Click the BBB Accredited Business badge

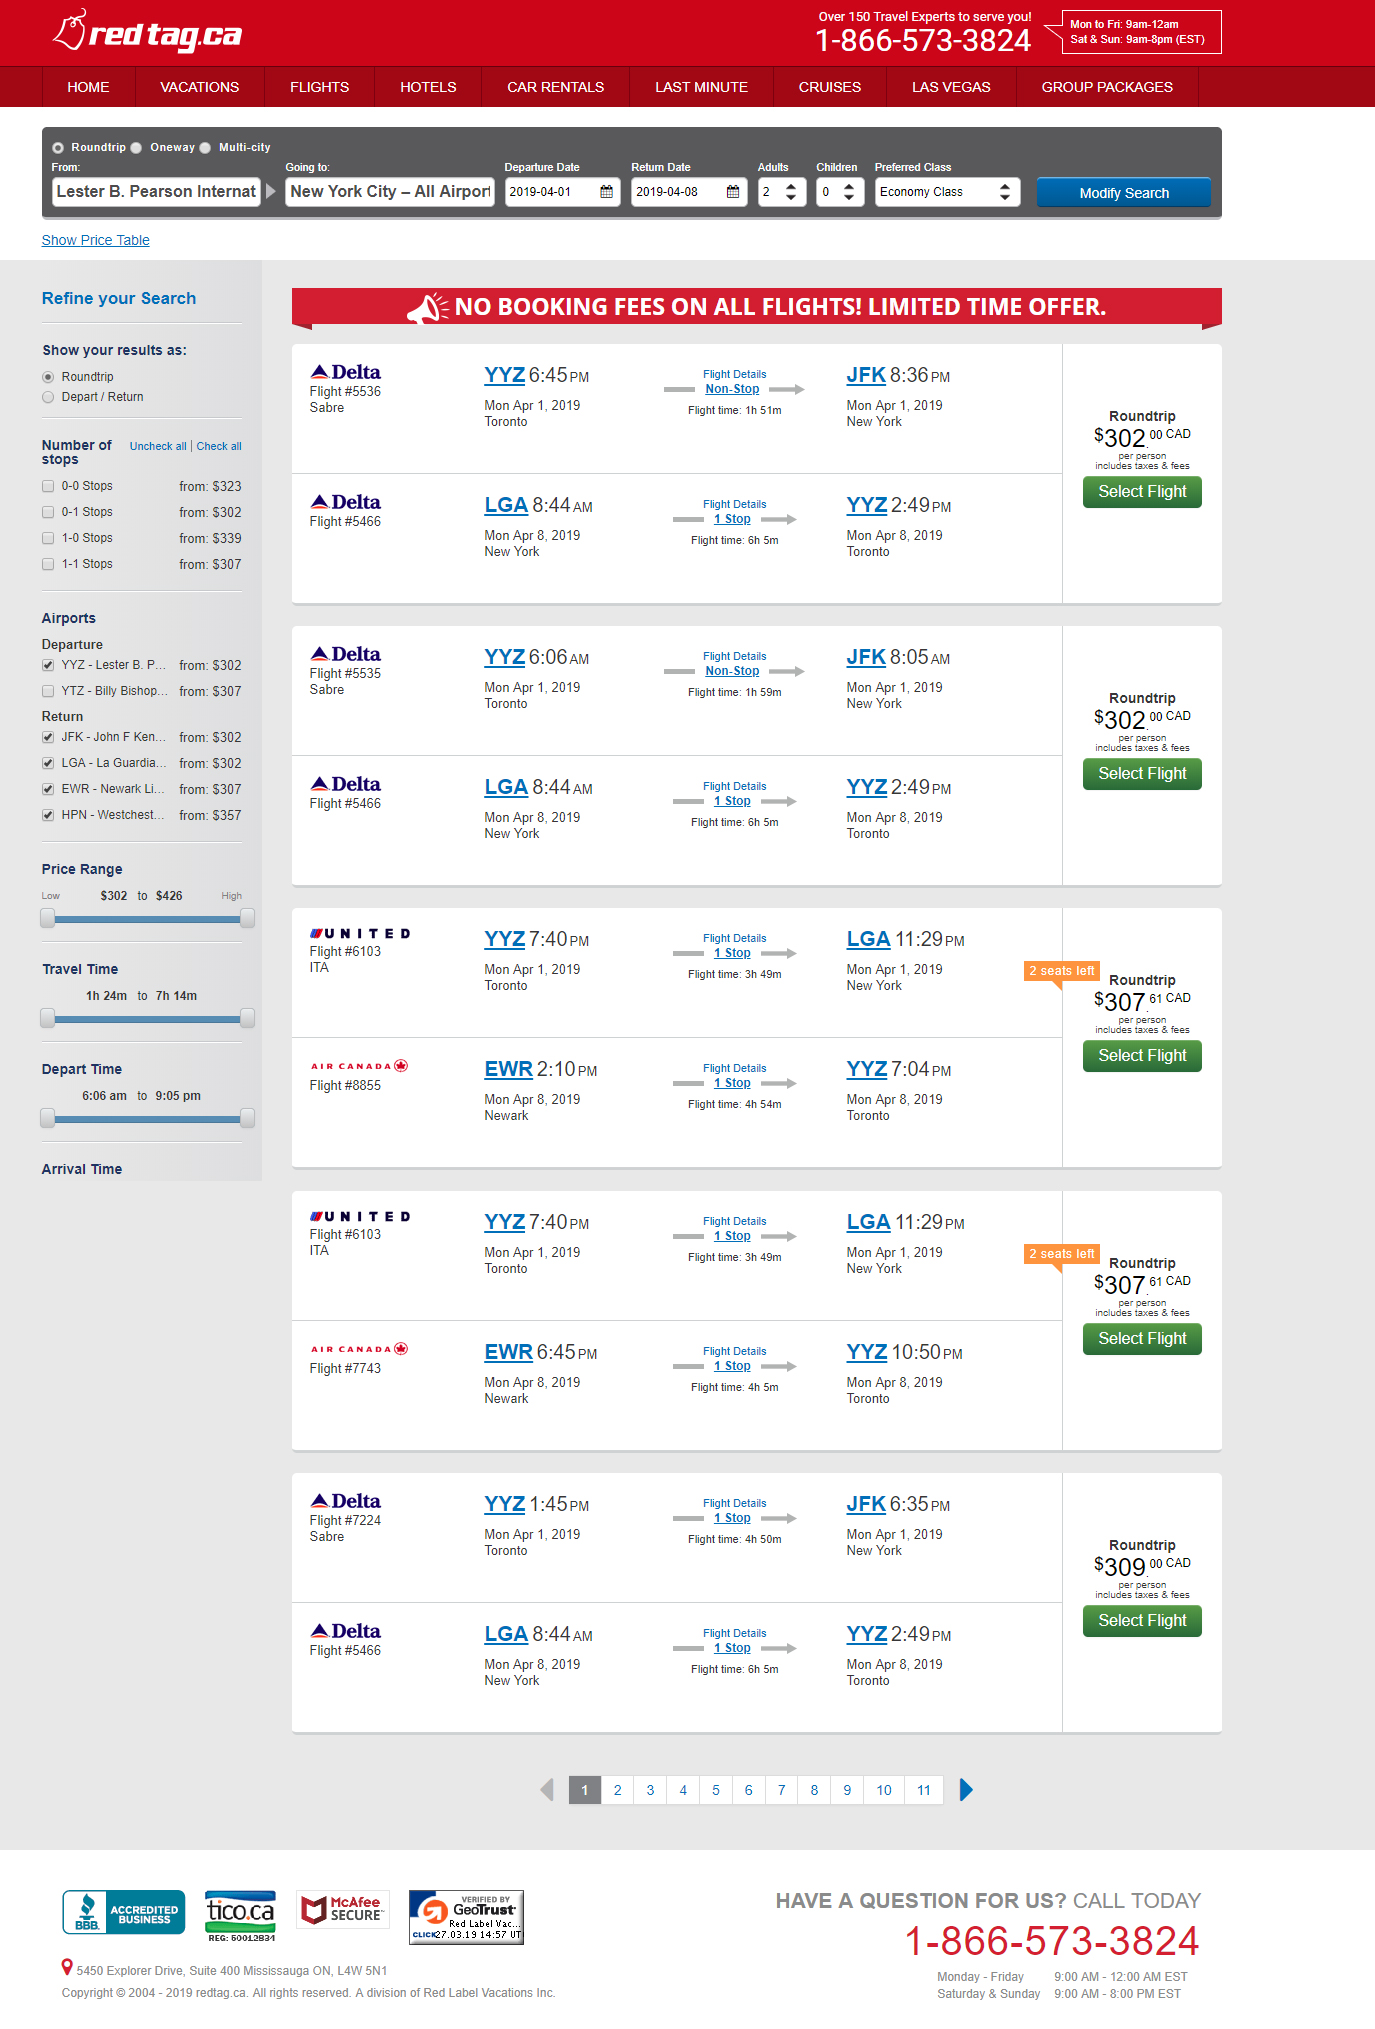tap(124, 1912)
